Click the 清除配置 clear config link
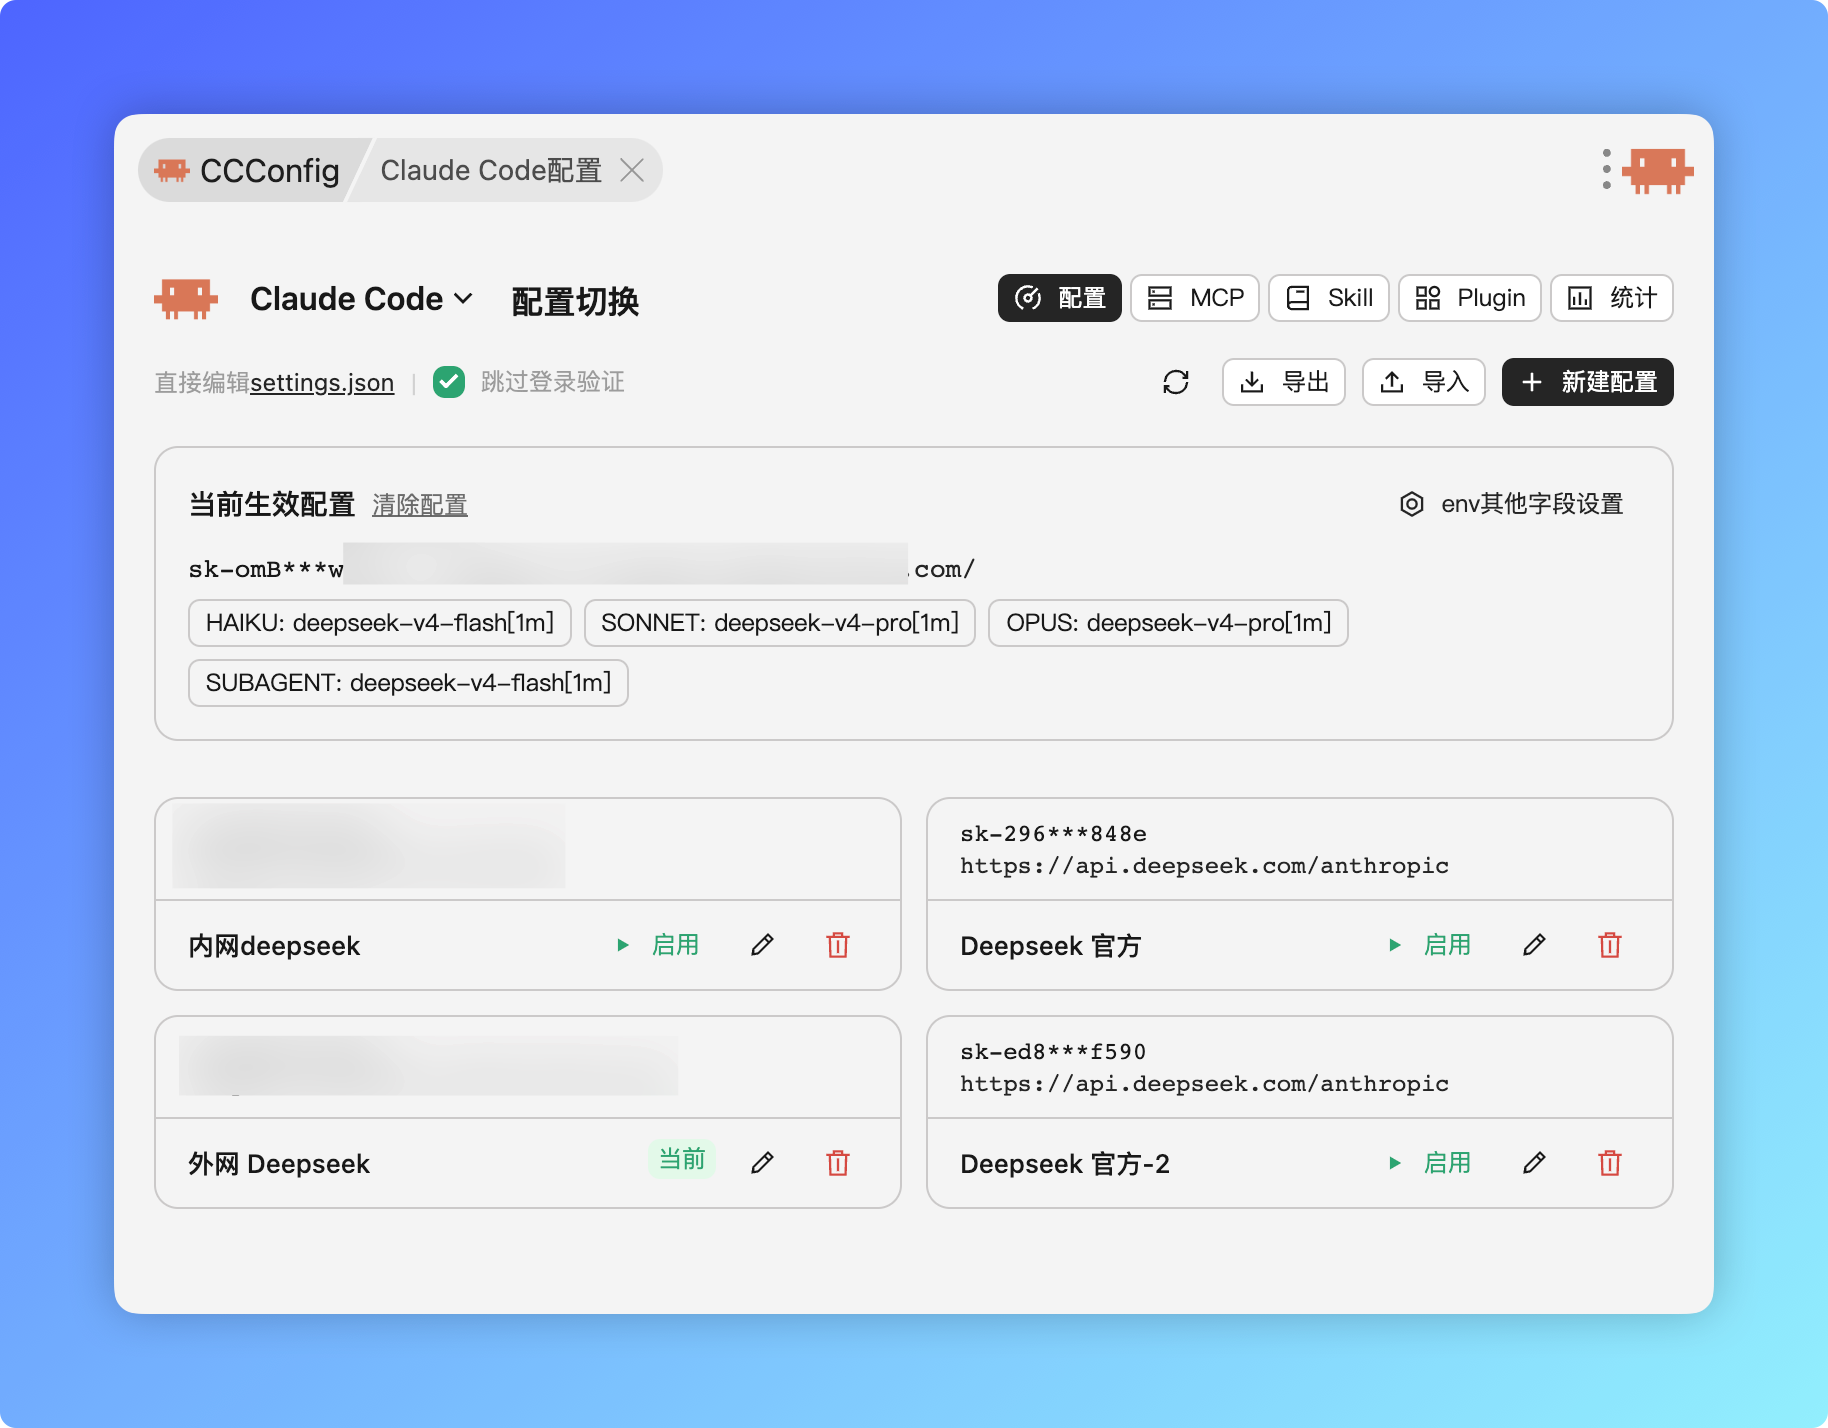The image size is (1828, 1428). coord(420,505)
